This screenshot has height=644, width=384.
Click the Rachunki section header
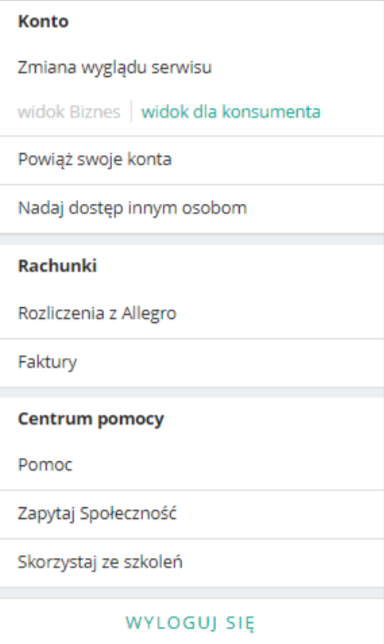[57, 266]
